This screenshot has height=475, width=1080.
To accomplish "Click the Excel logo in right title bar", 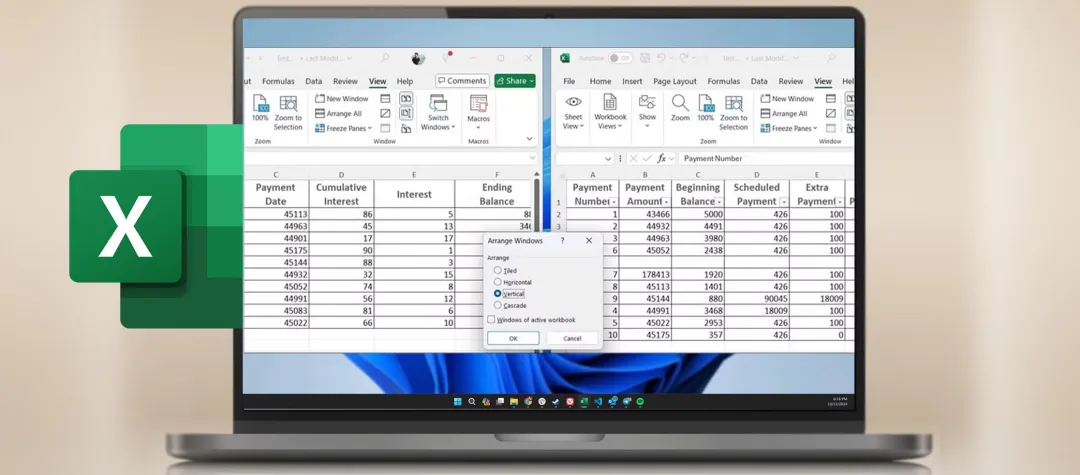I will click(x=565, y=59).
